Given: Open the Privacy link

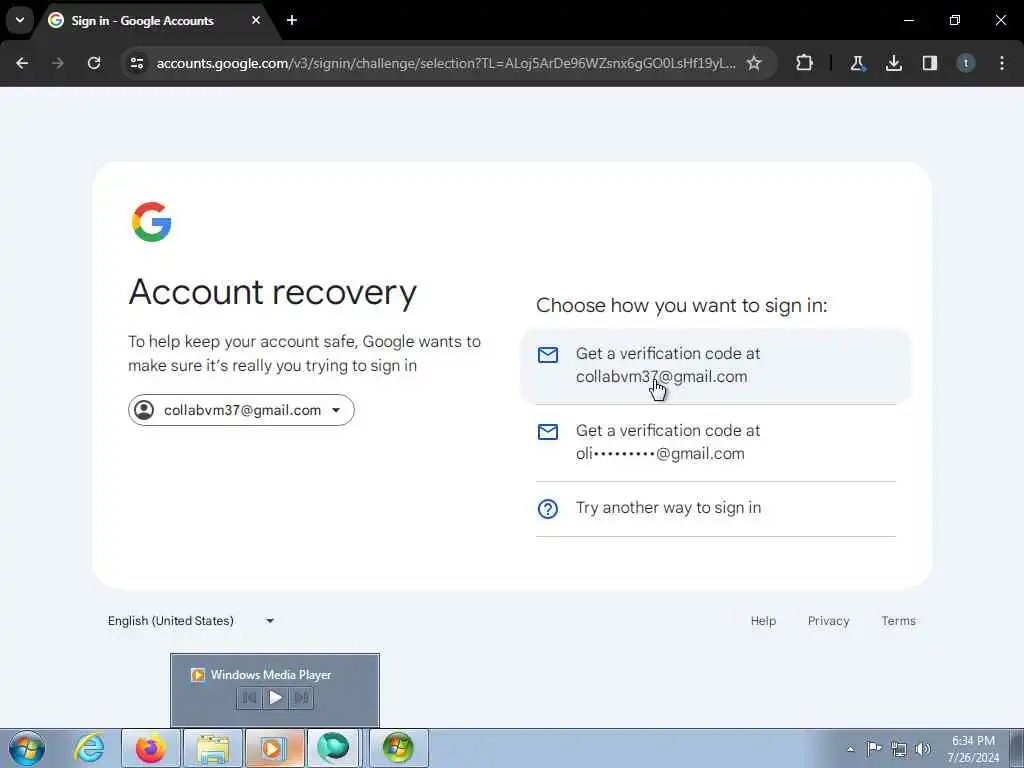Looking at the screenshot, I should click(x=829, y=621).
